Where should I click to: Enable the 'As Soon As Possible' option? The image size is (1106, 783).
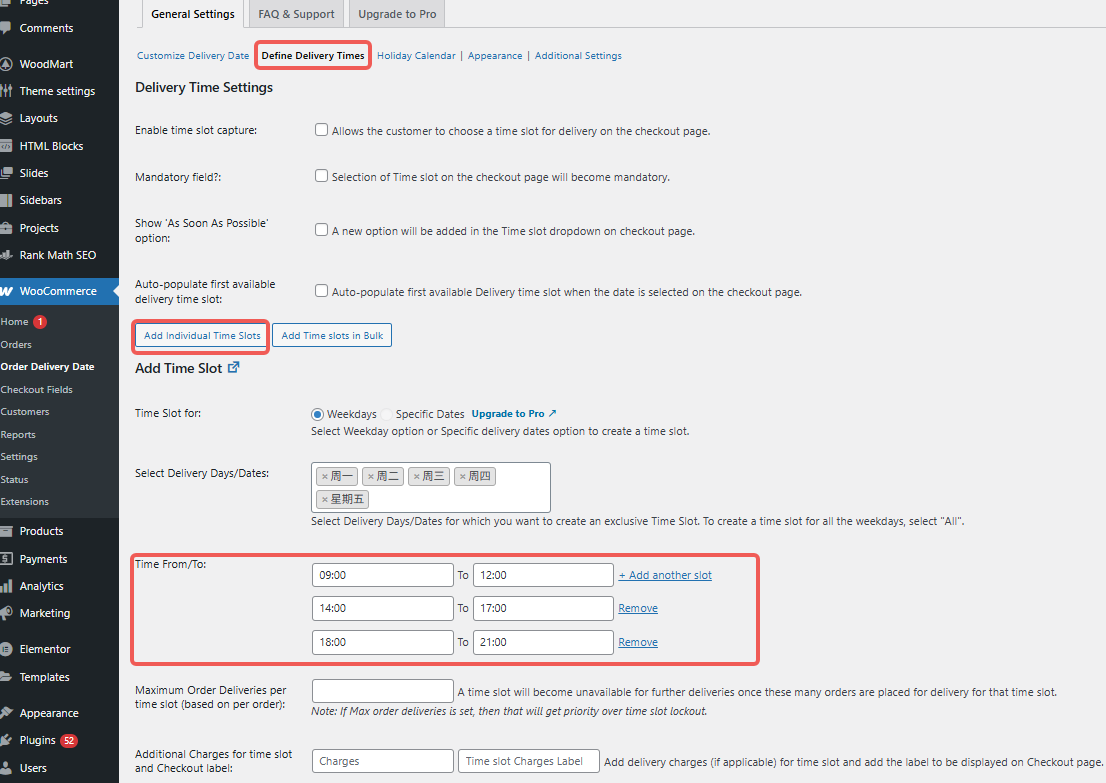321,230
